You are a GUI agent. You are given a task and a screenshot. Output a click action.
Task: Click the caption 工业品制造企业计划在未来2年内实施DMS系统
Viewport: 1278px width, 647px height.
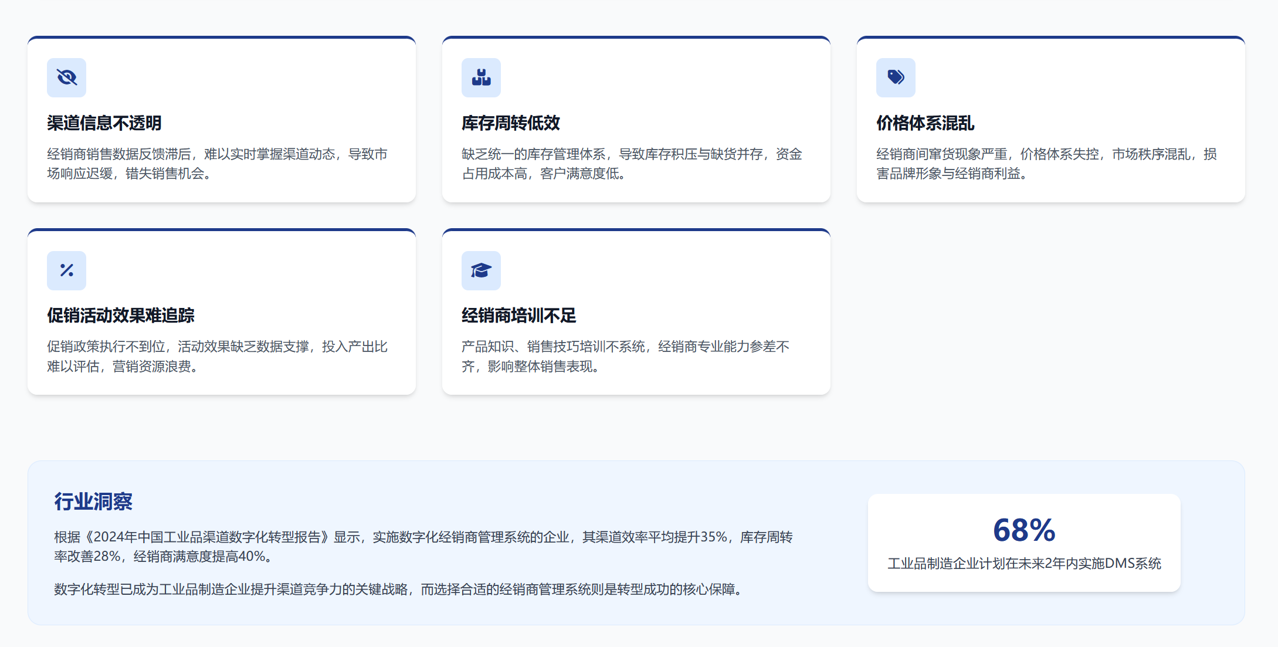[x=1024, y=564]
